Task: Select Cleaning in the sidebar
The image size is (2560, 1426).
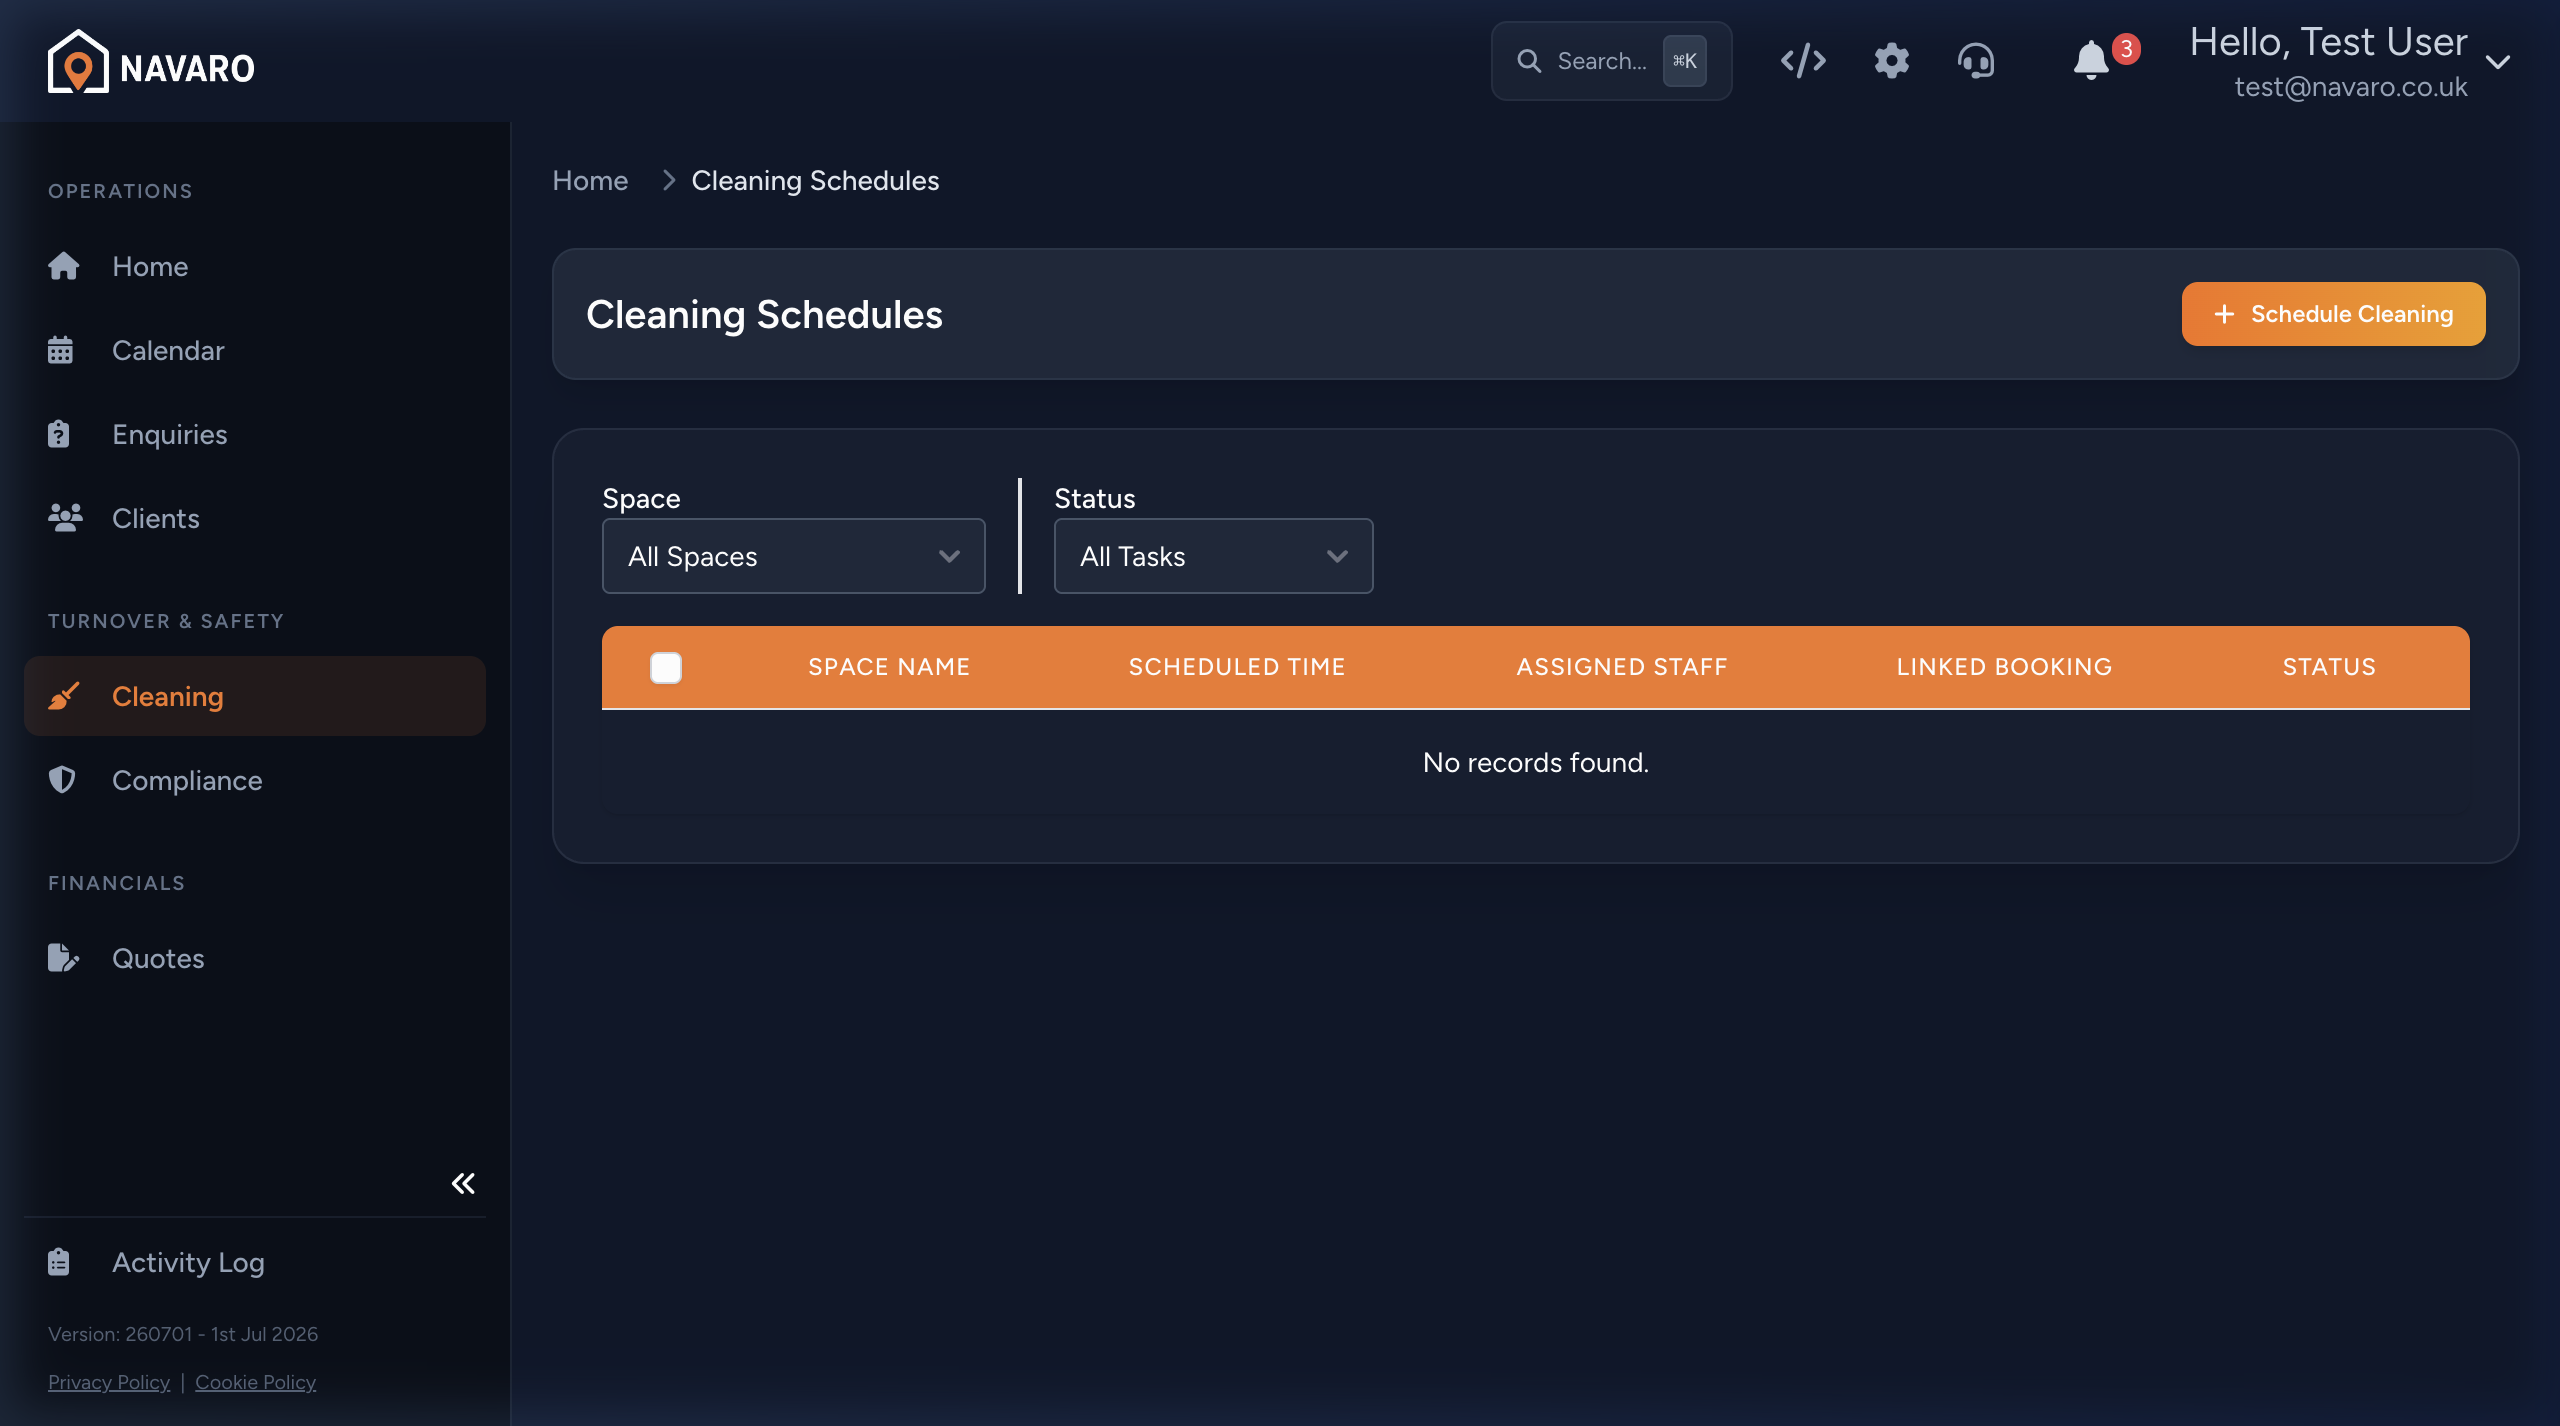Action: pyautogui.click(x=255, y=696)
